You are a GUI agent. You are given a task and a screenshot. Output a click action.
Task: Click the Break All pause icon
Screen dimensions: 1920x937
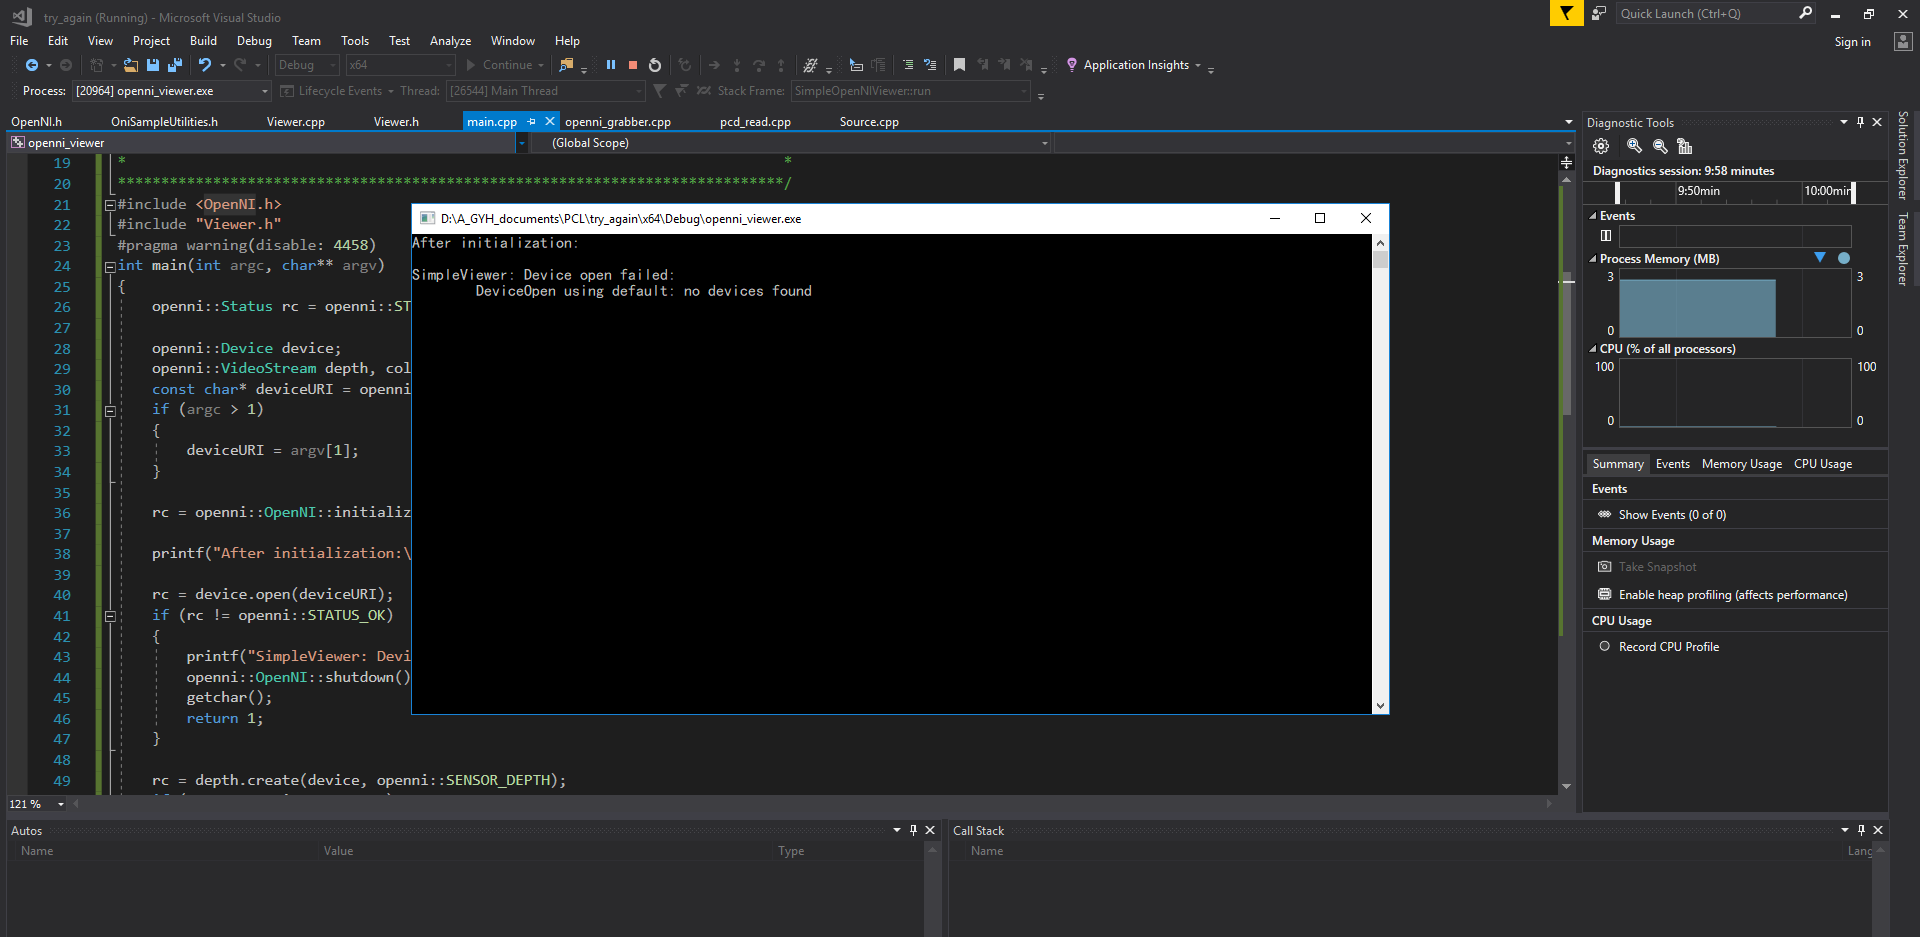[x=611, y=64]
